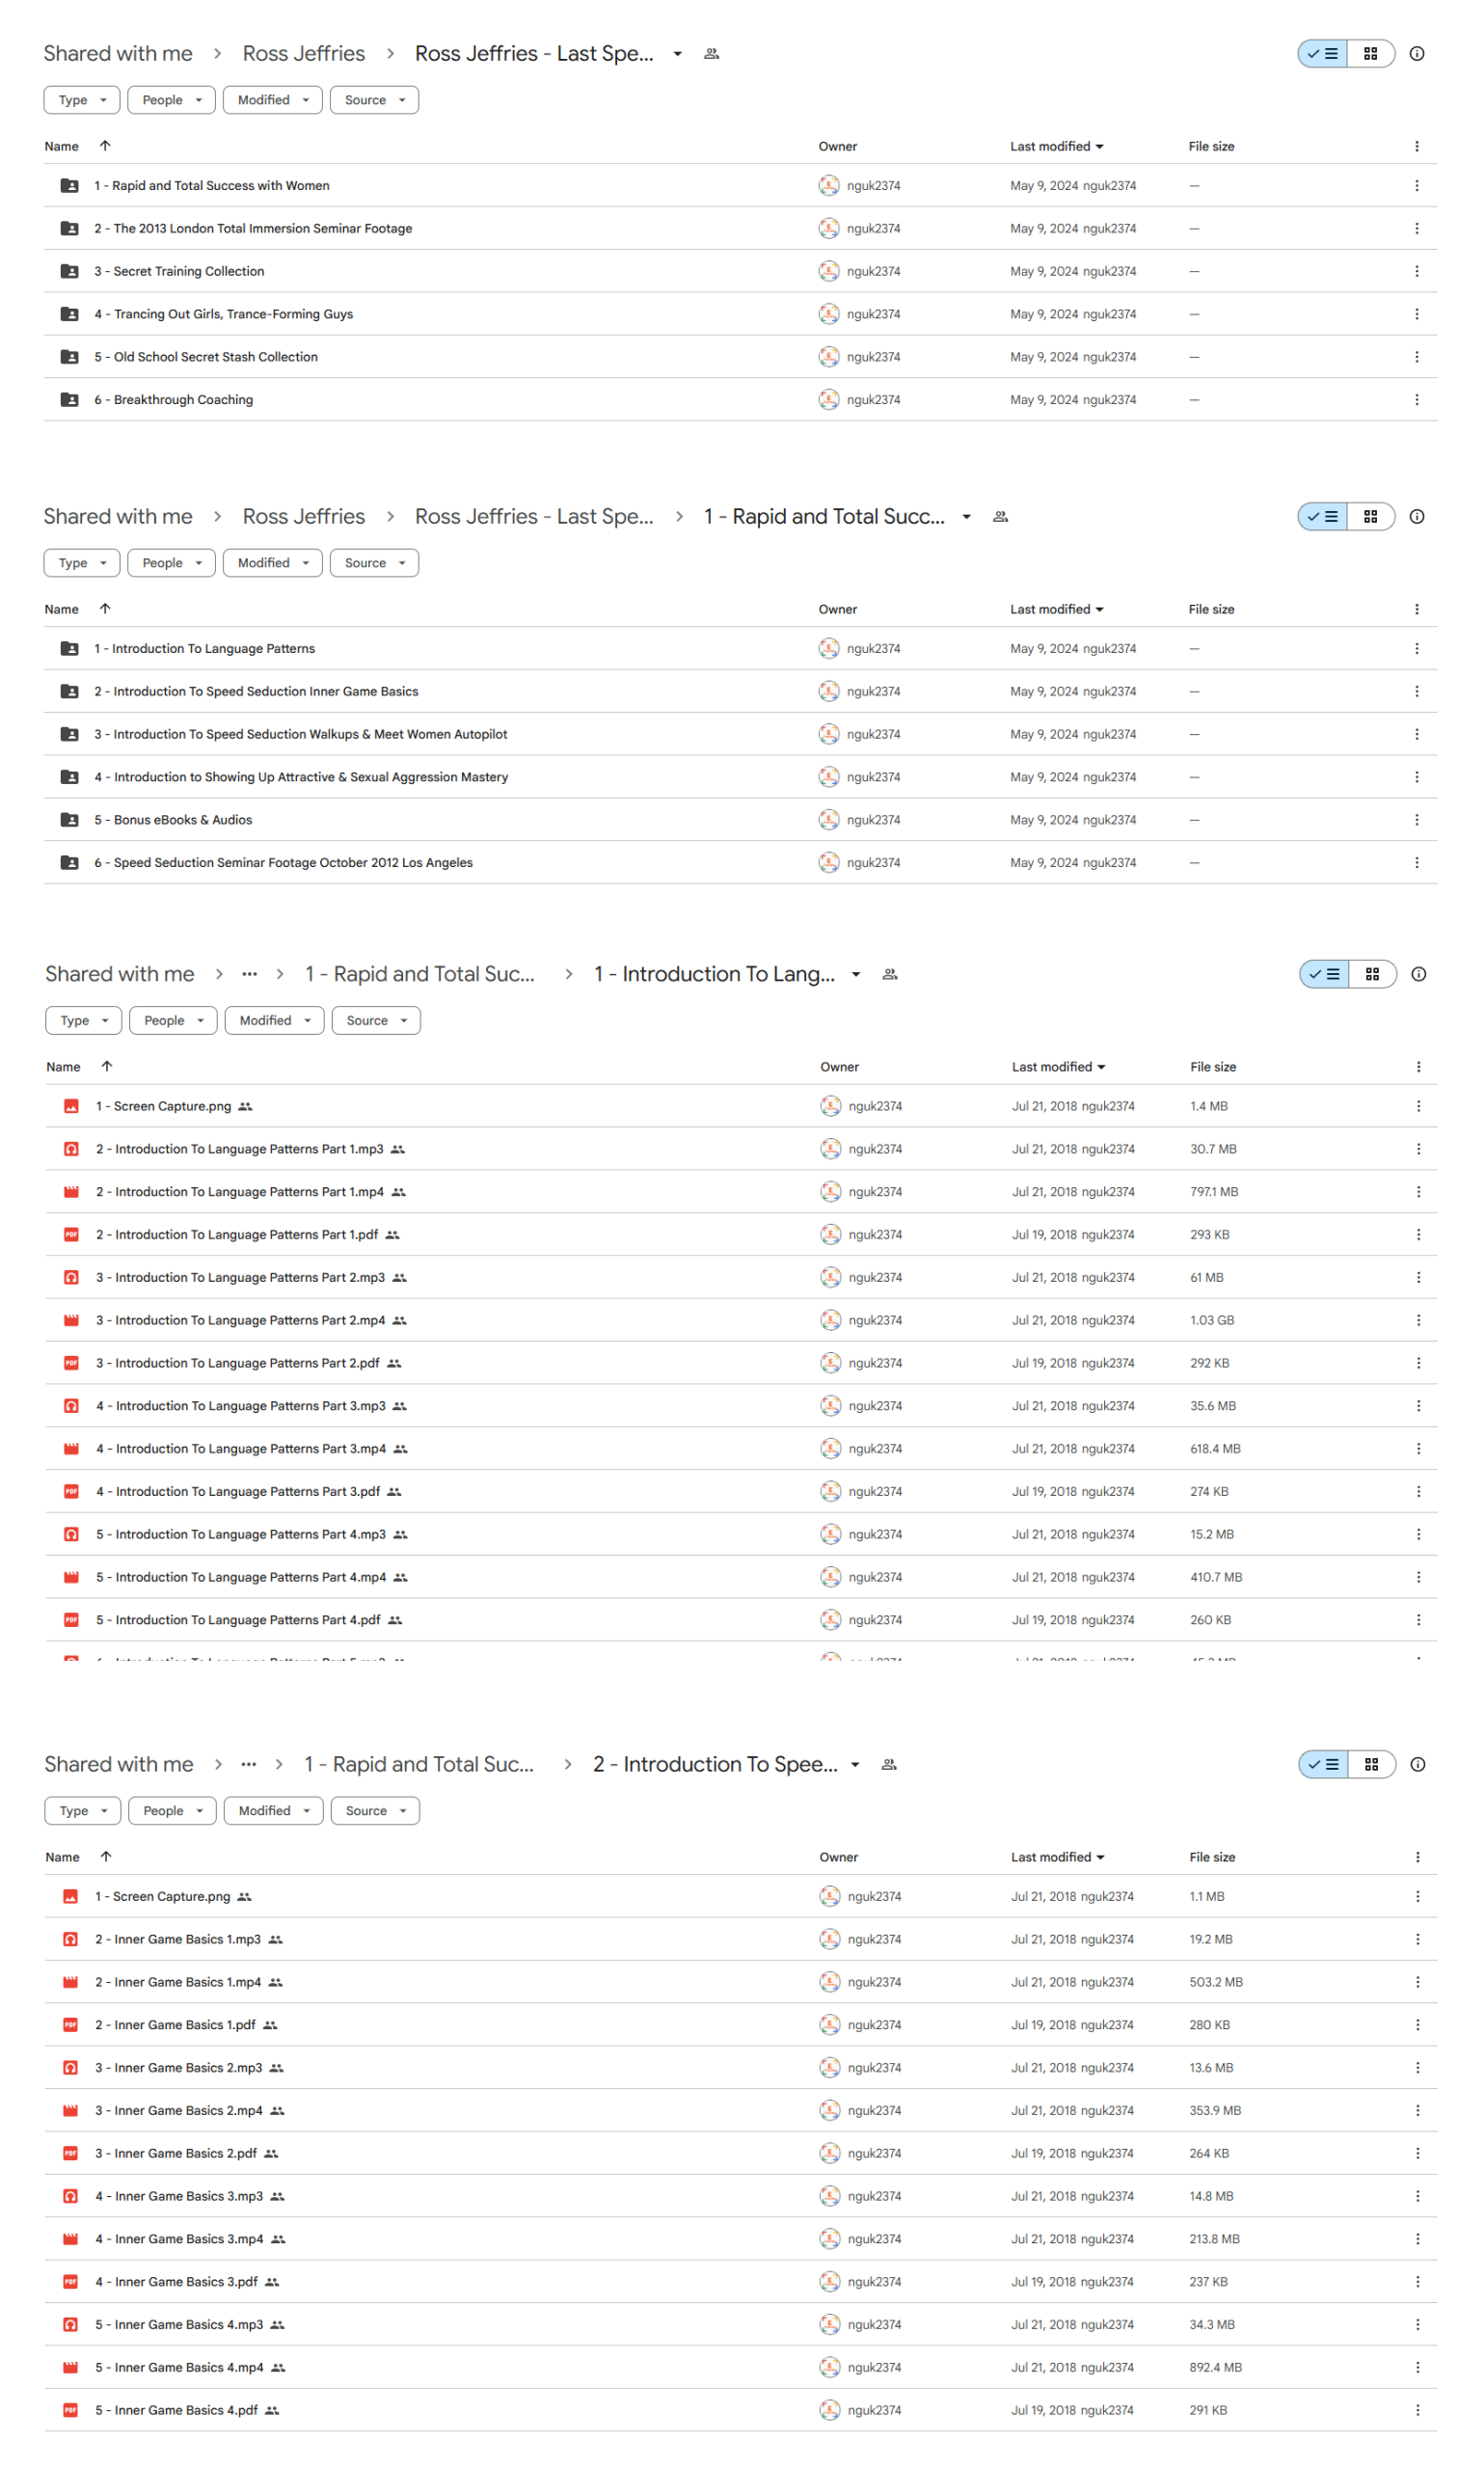Click share-people icon next to 1 - Rapid and Total Succ... title
Screen dimensions: 1484x2469
tap(1000, 517)
